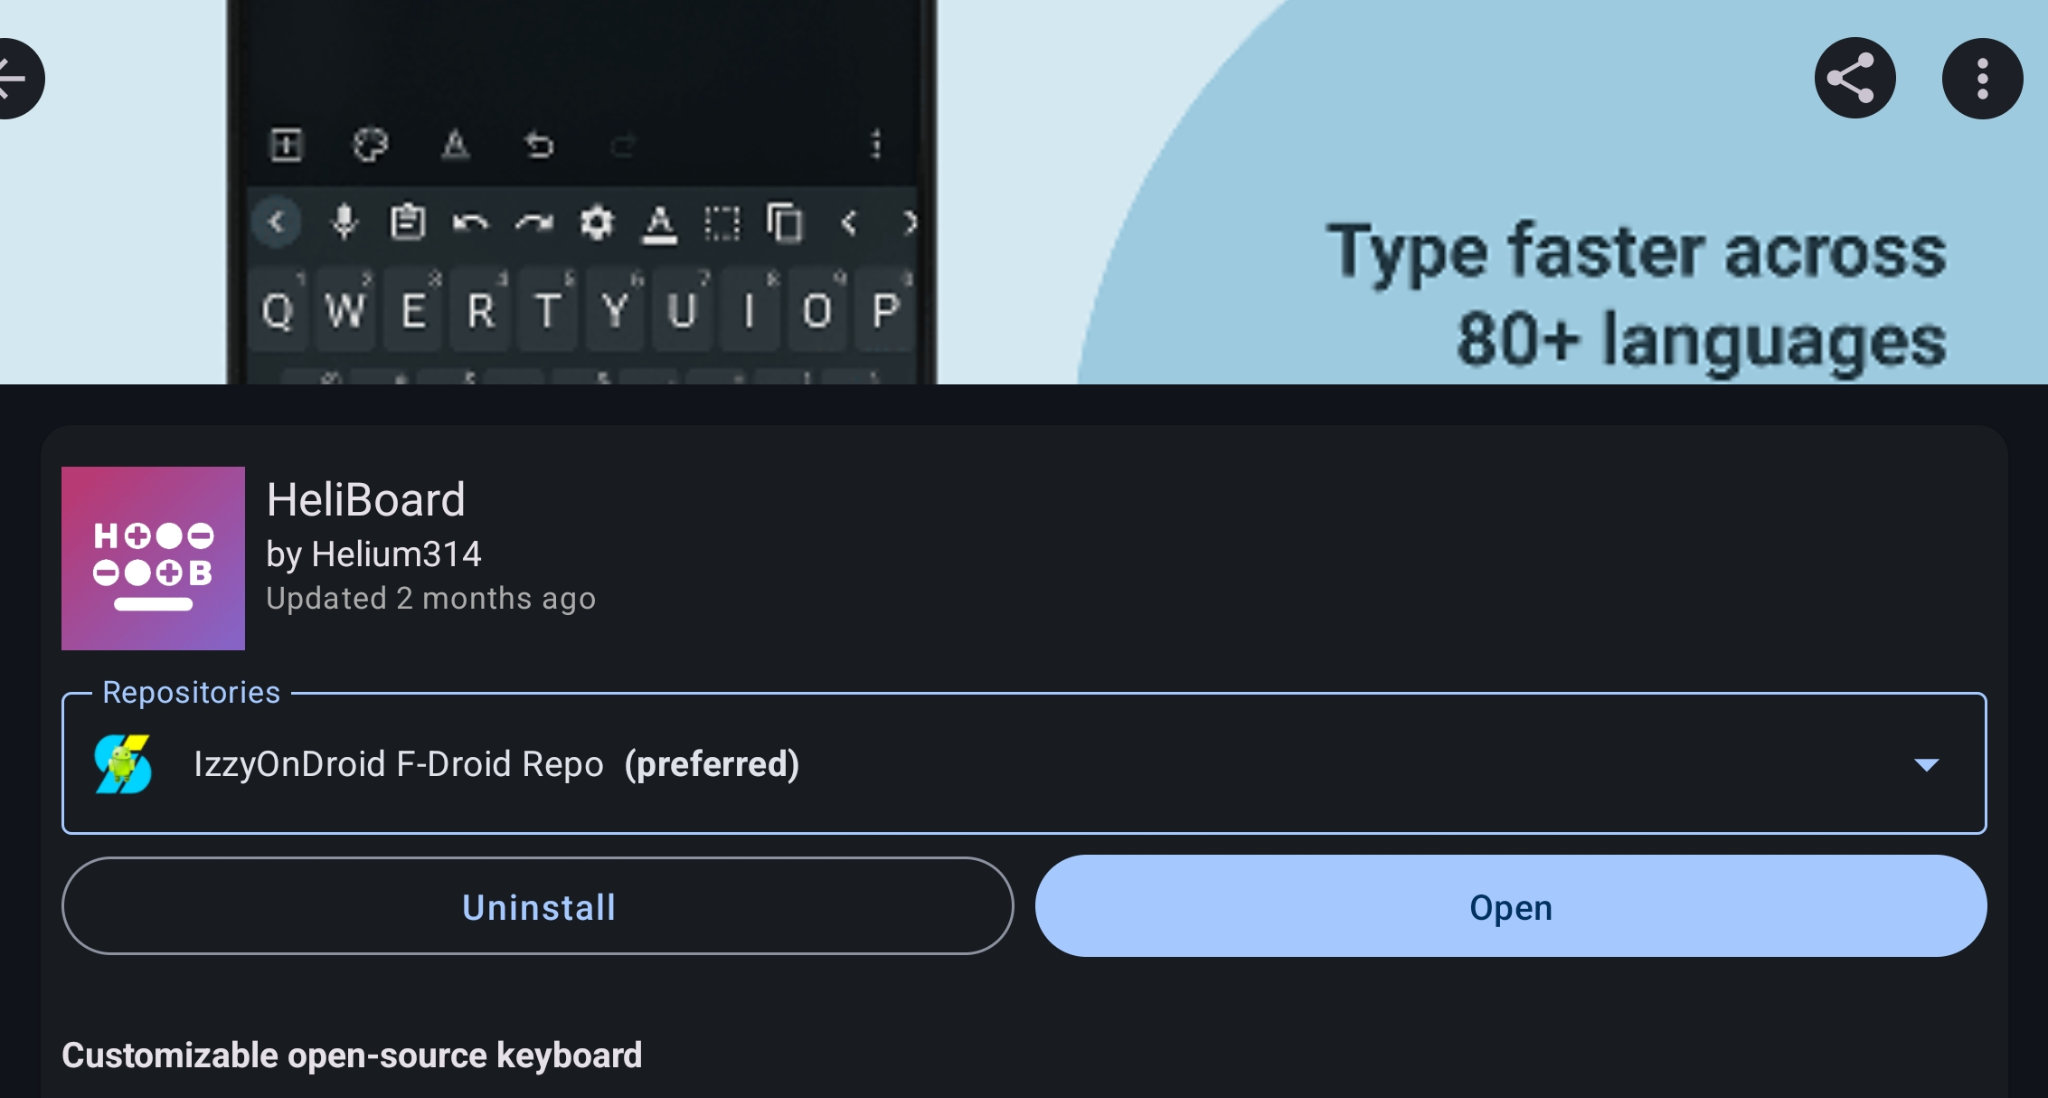
Task: Tap the resize keyboard icon
Action: 287,145
